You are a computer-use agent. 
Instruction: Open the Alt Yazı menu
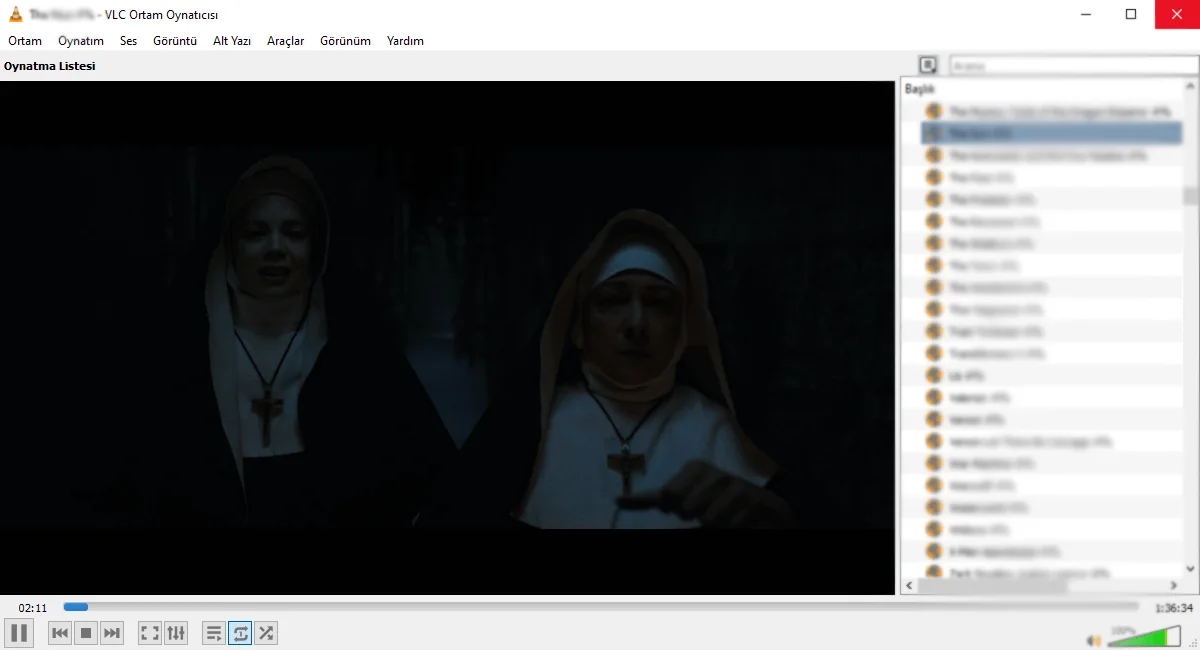(x=232, y=41)
